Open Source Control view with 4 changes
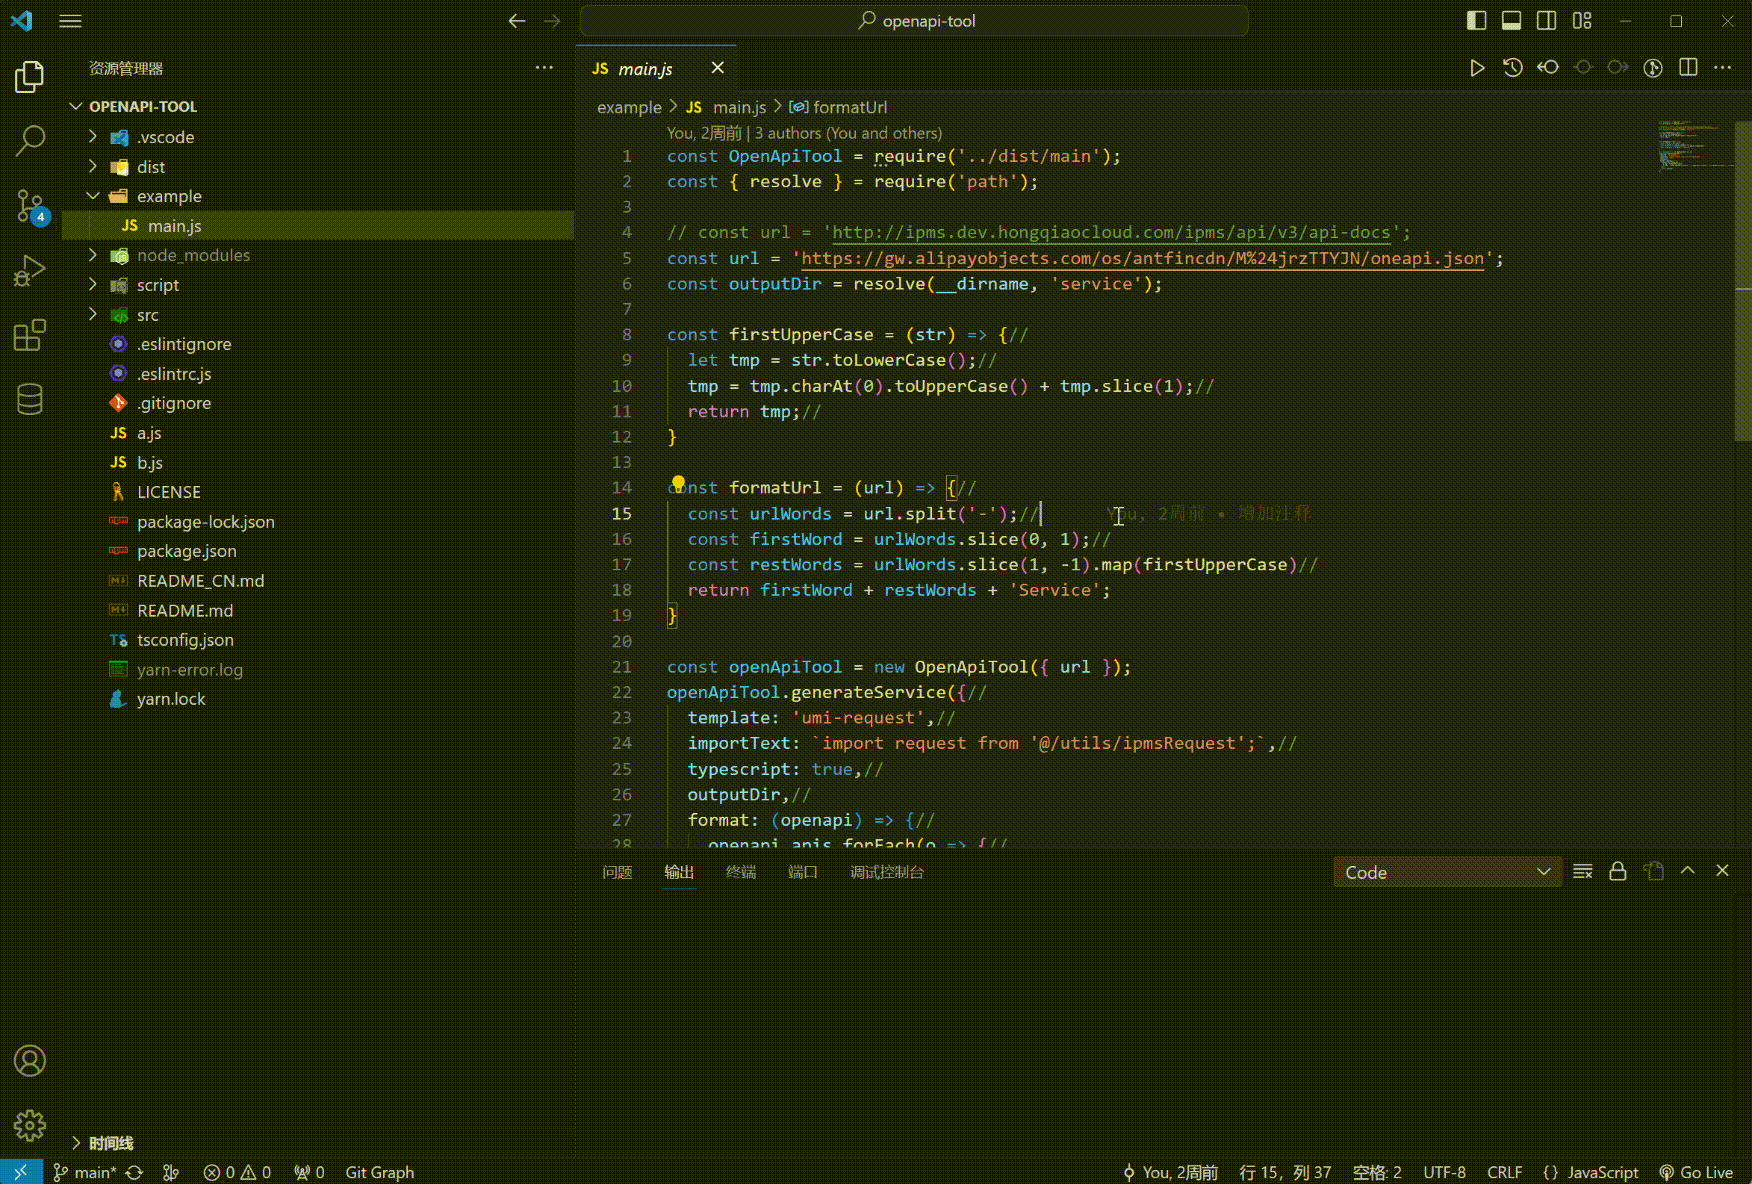Screen dimensions: 1752x1184 (x=30, y=206)
